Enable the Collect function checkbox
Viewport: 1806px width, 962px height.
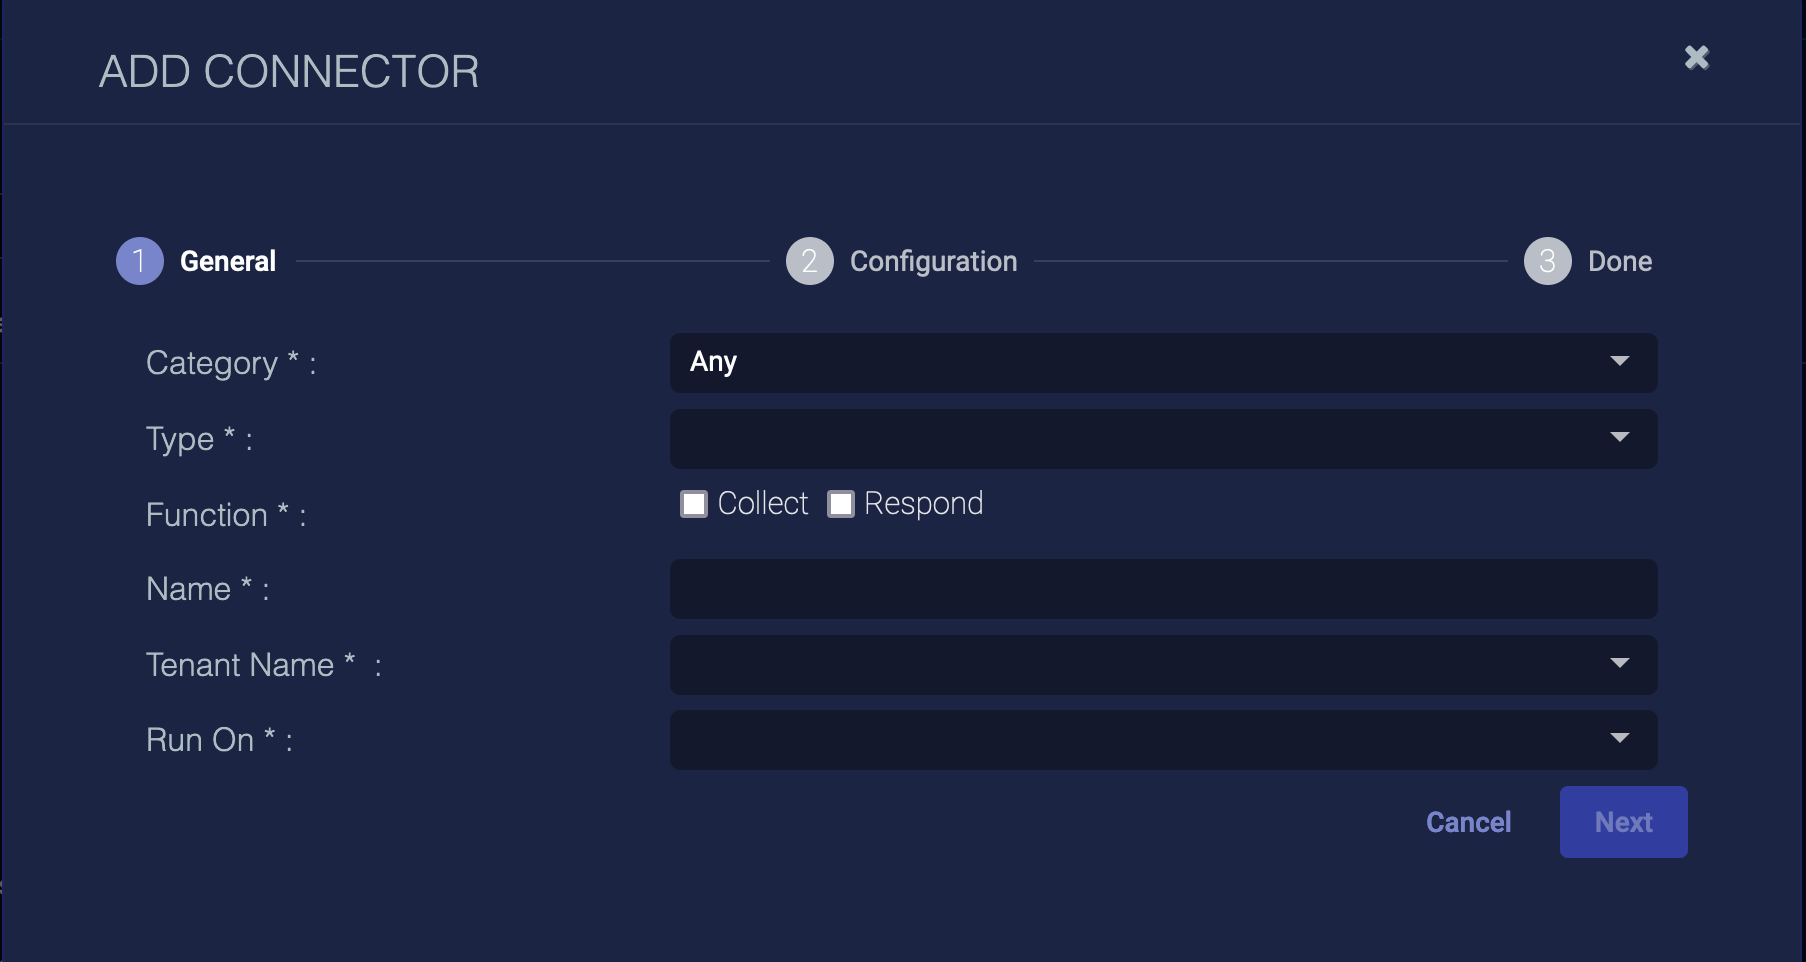point(694,504)
